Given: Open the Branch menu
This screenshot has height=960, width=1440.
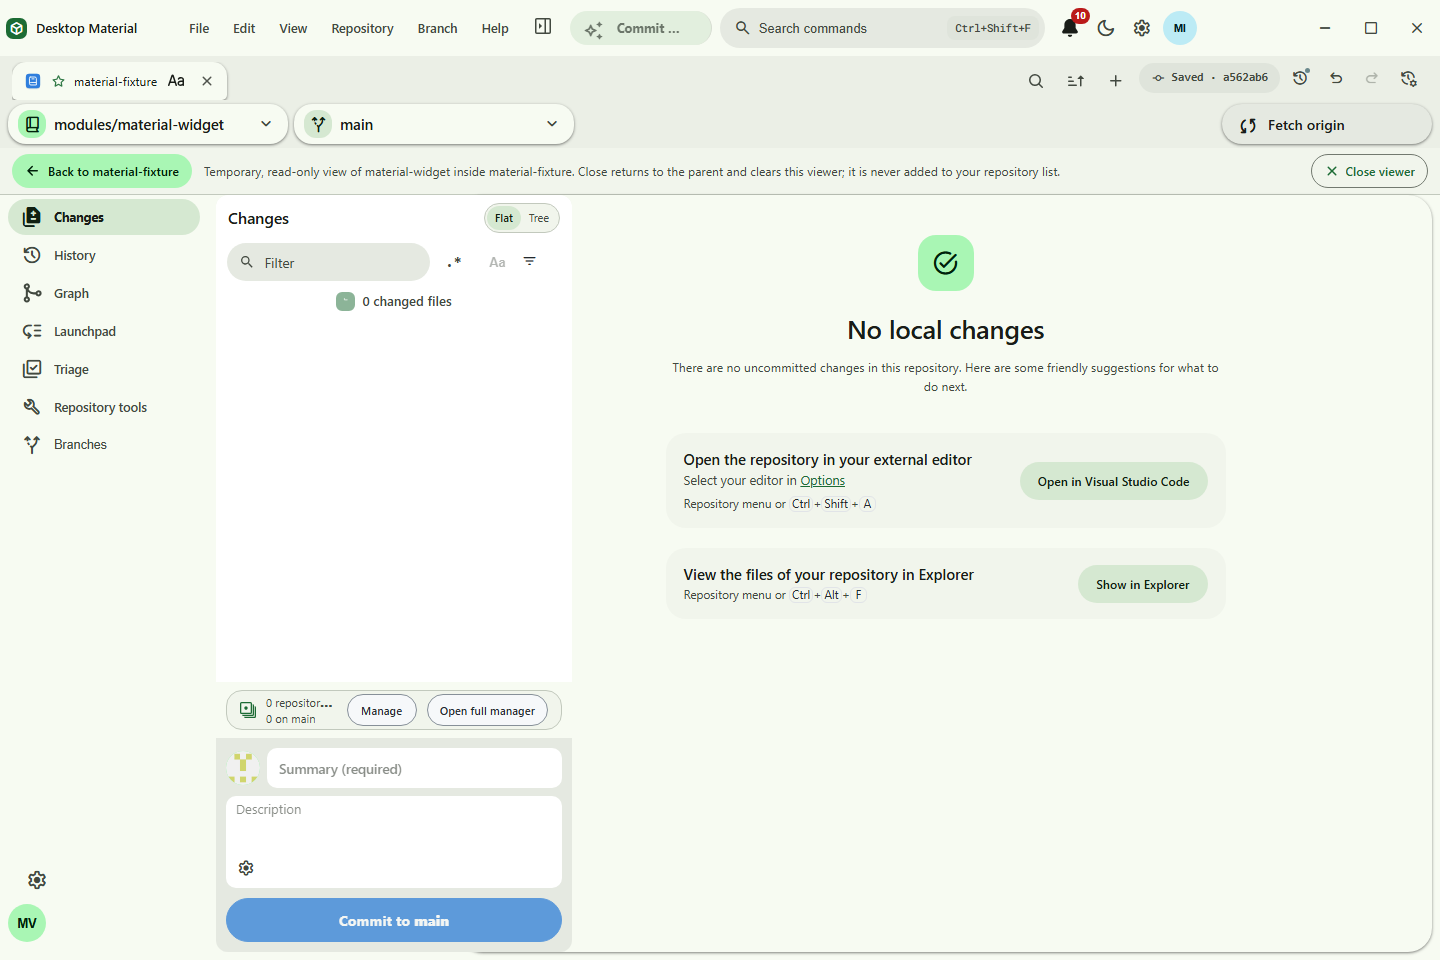Looking at the screenshot, I should coord(437,28).
